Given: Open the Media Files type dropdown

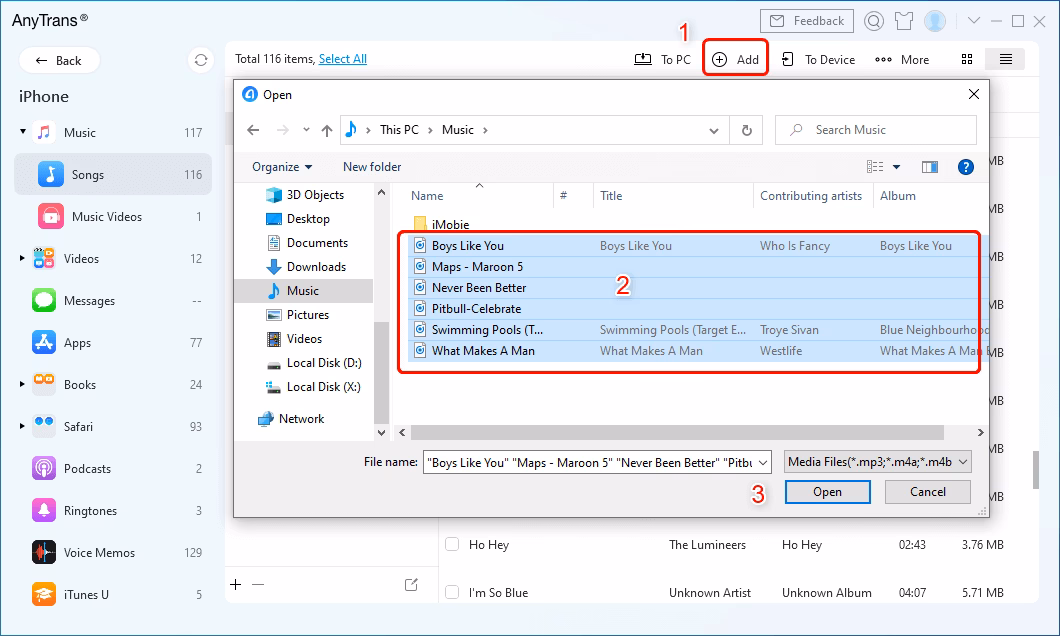Looking at the screenshot, I should pos(878,461).
